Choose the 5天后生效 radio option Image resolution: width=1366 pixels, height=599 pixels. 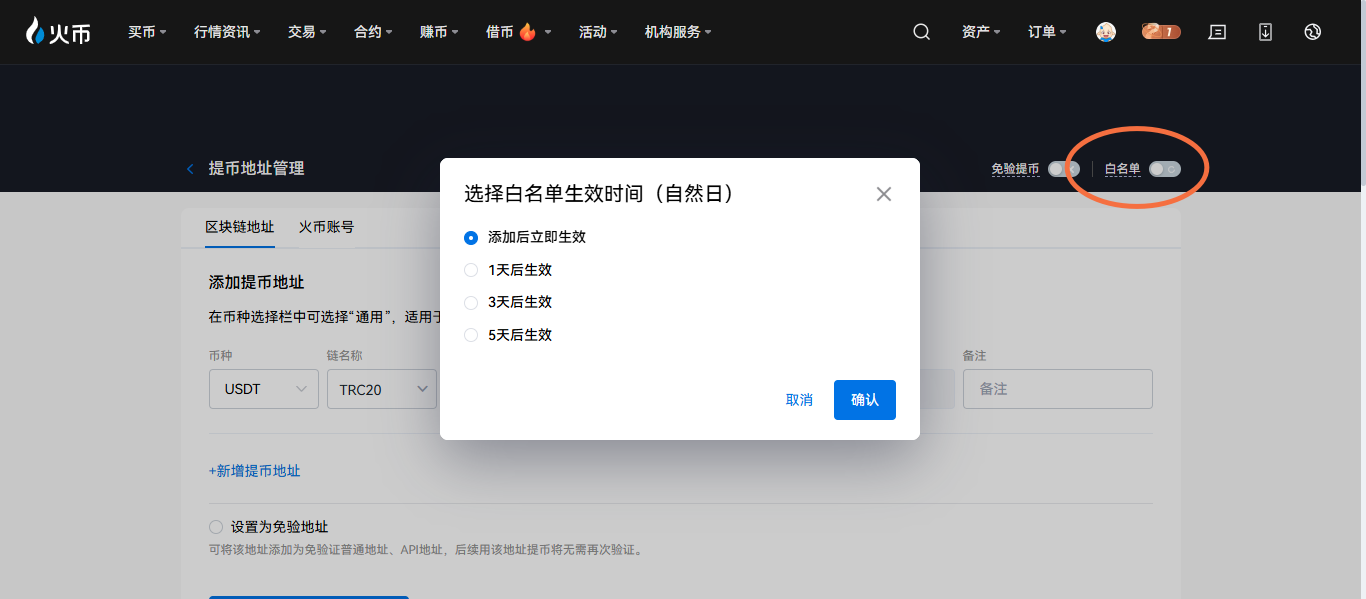coord(471,335)
